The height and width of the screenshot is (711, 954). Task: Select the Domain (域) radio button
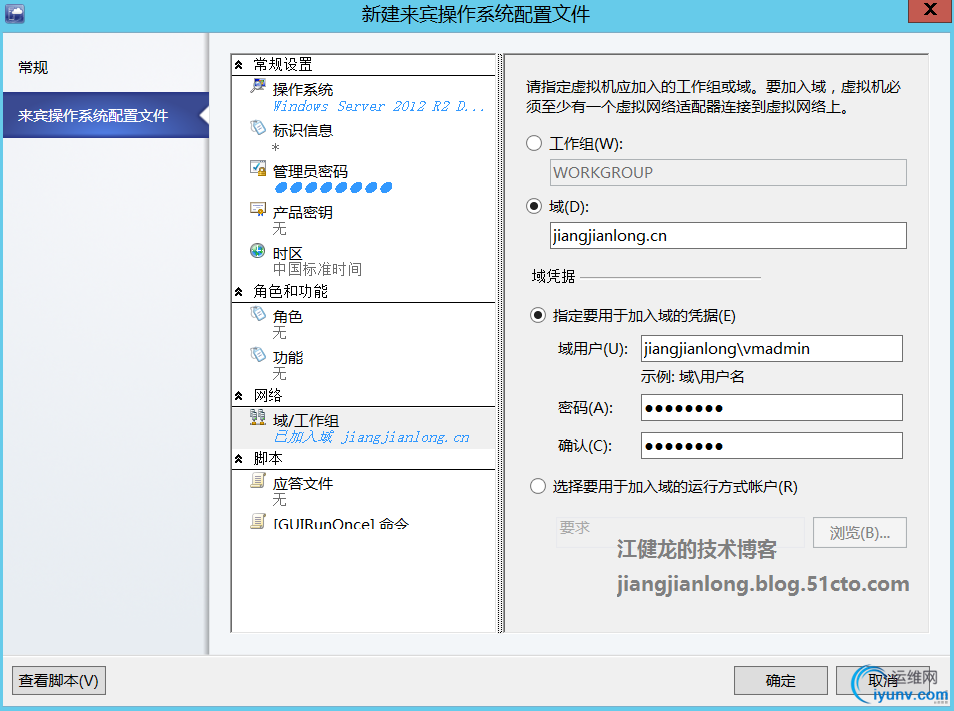(x=534, y=206)
